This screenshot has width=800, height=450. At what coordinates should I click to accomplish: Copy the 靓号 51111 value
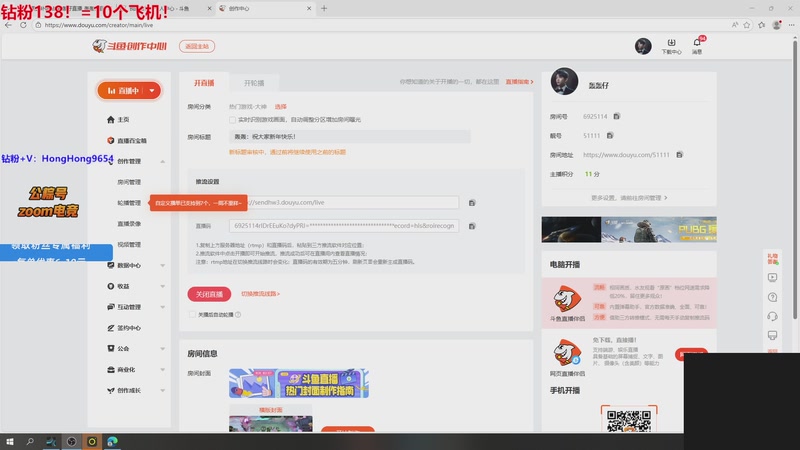click(x=610, y=136)
